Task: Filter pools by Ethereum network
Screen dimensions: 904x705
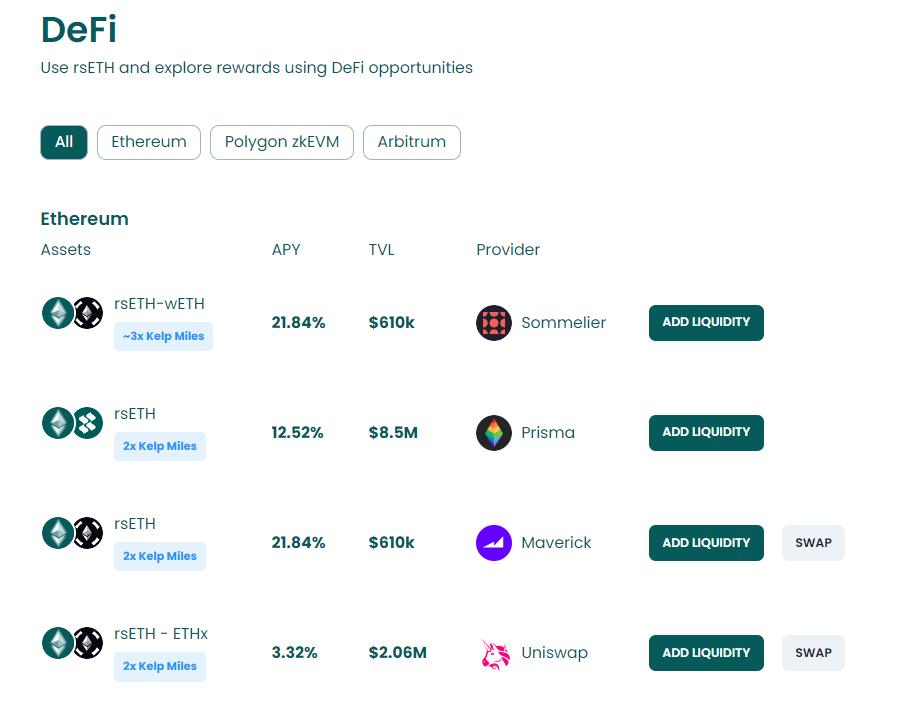Action: point(149,142)
